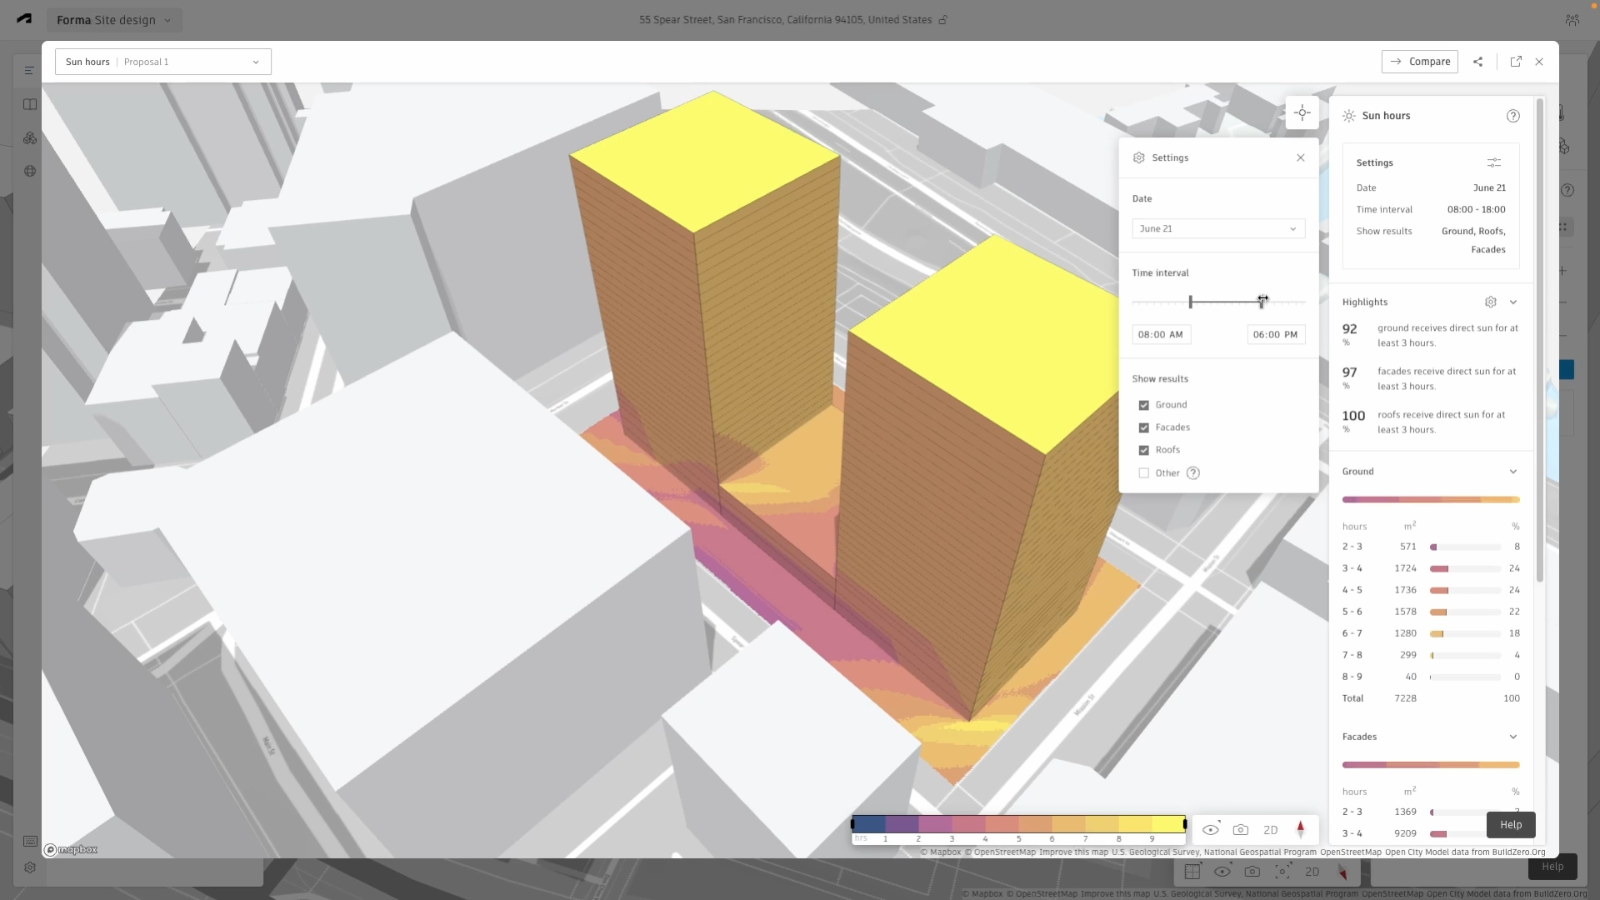This screenshot has height=900, width=1600.
Task: Collapse the Facades results section
Action: coord(1513,737)
